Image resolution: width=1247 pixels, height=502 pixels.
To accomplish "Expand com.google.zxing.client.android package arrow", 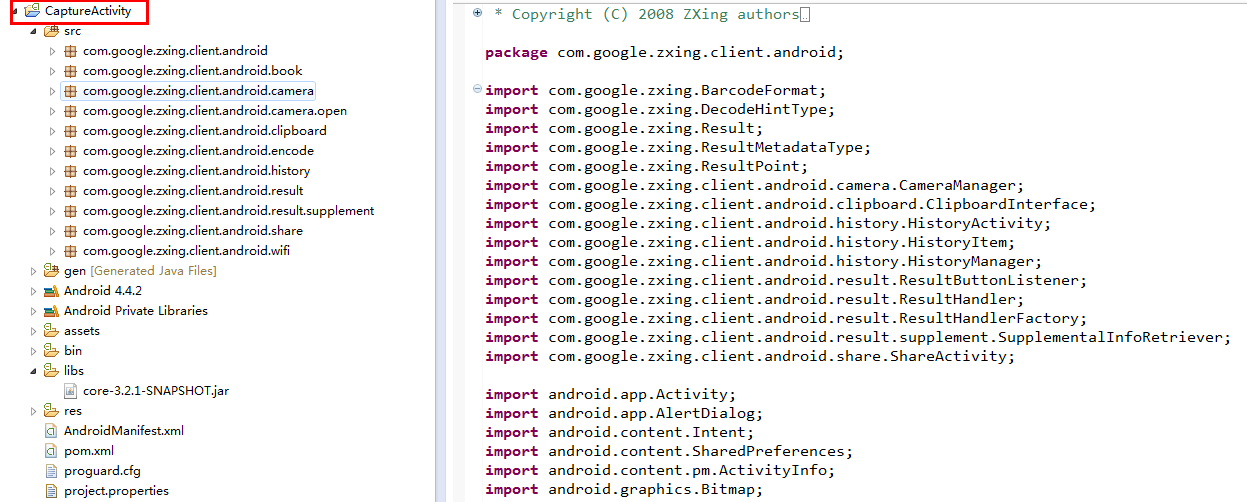I will click(x=53, y=51).
